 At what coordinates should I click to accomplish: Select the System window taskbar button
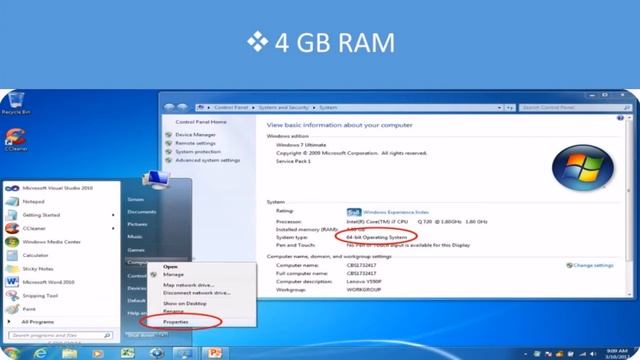pyautogui.click(x=184, y=353)
